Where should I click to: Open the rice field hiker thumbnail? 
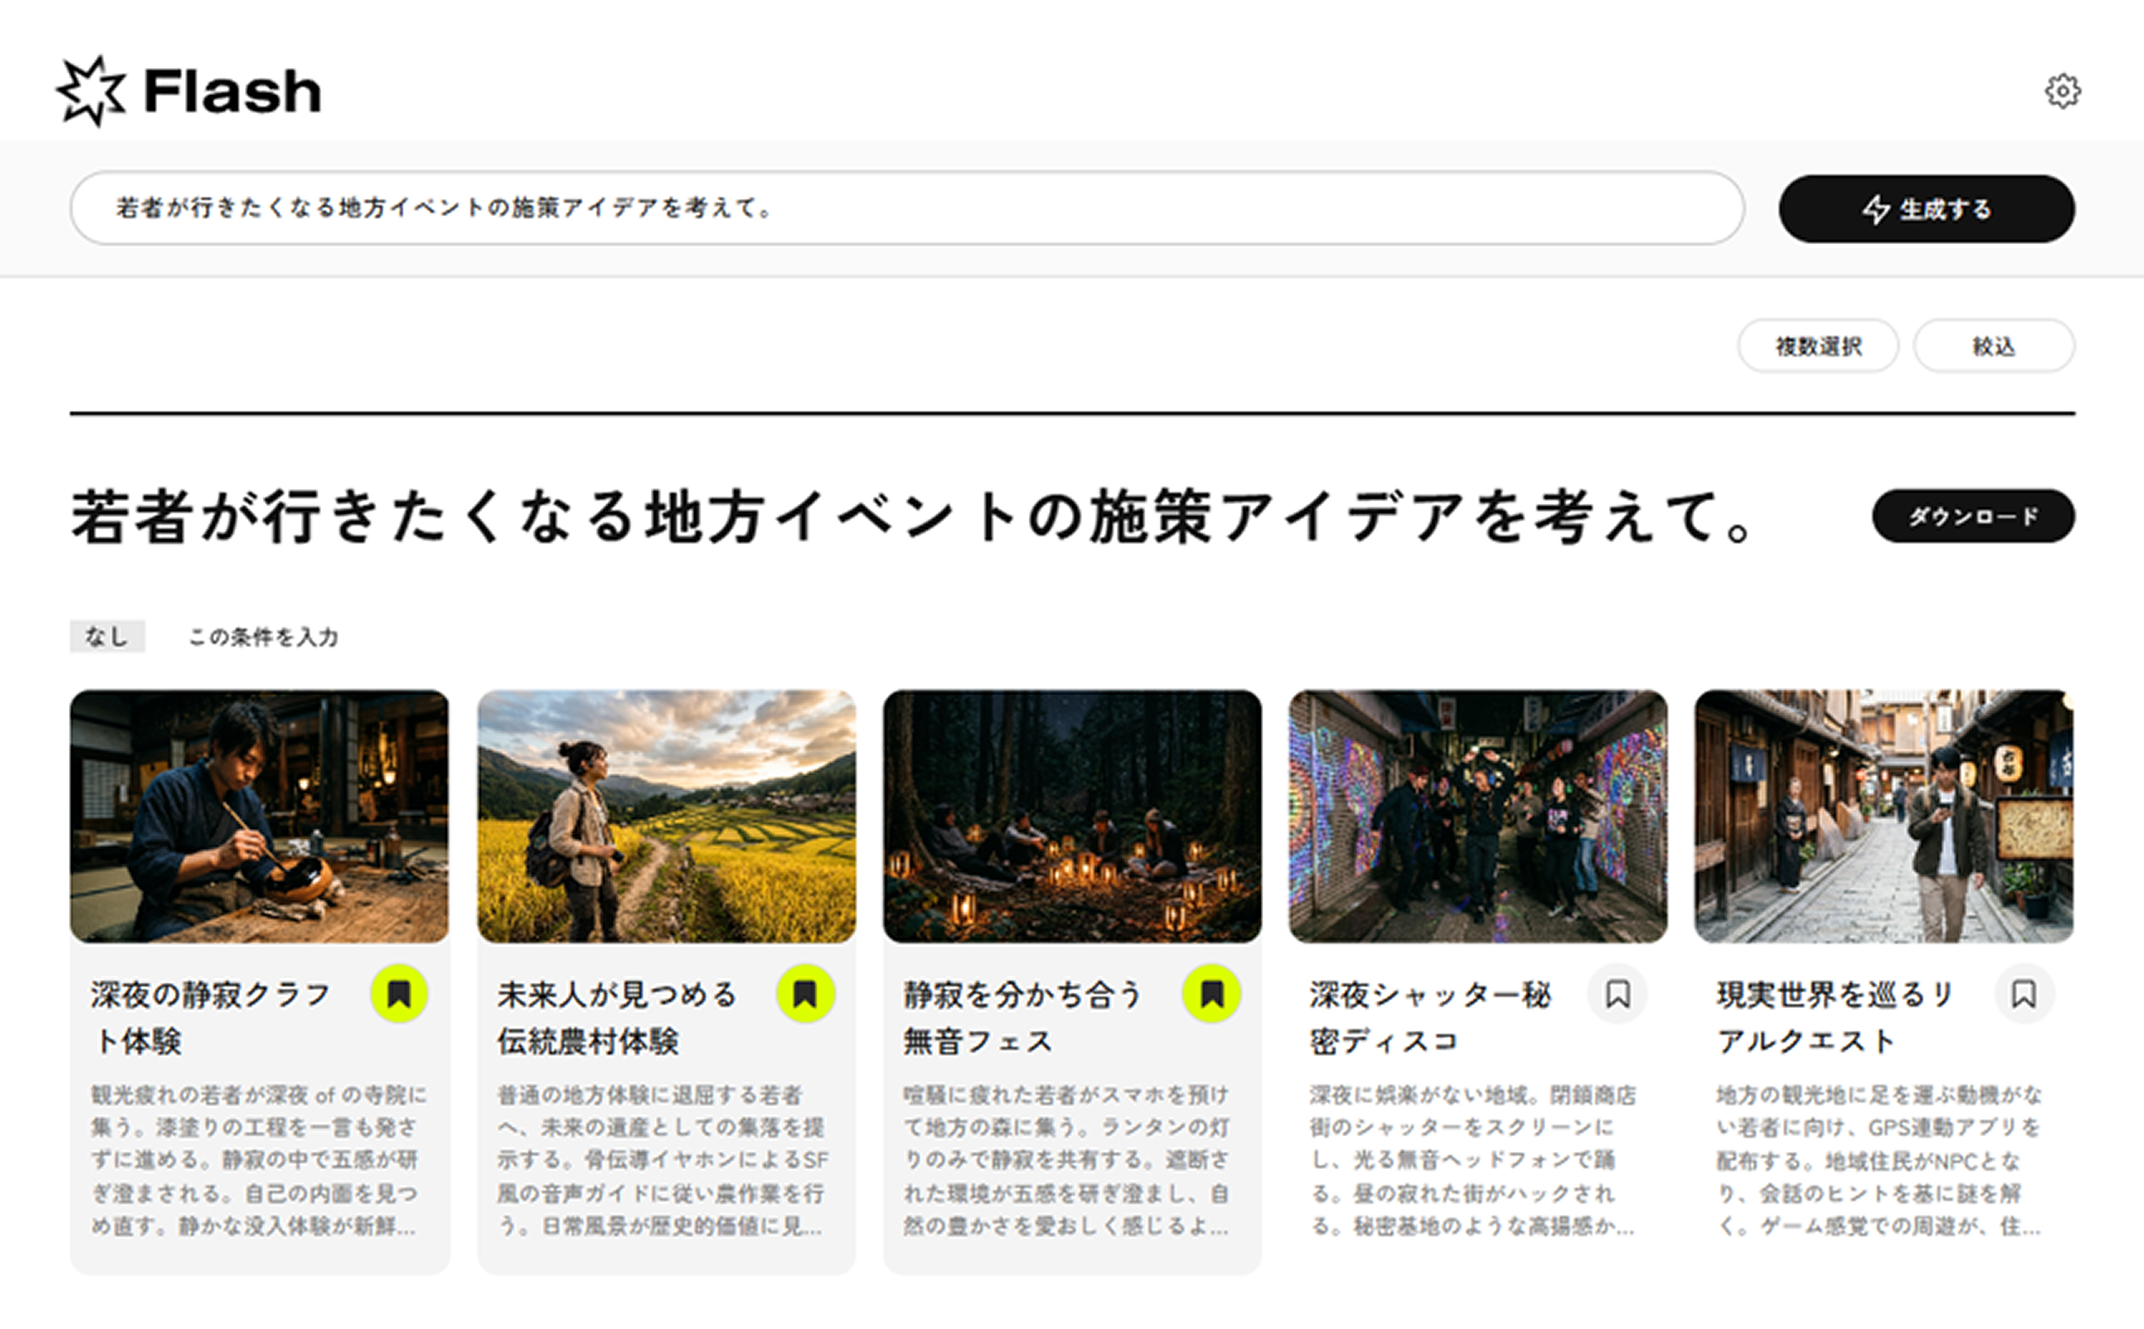(666, 816)
